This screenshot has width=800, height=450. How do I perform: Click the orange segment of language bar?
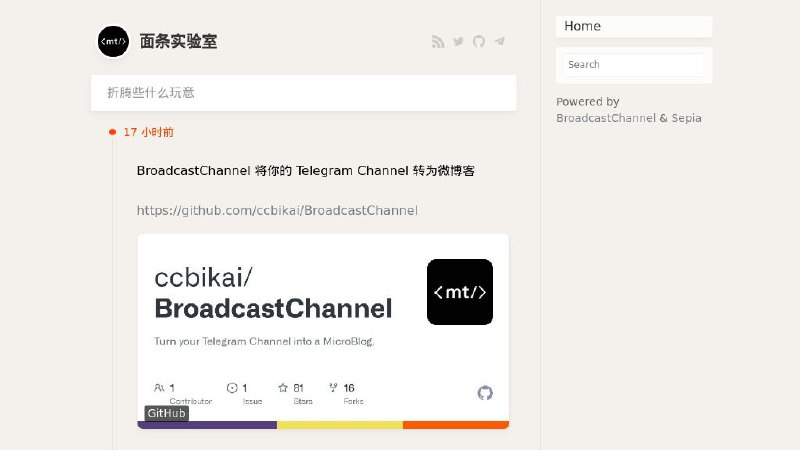click(x=455, y=425)
